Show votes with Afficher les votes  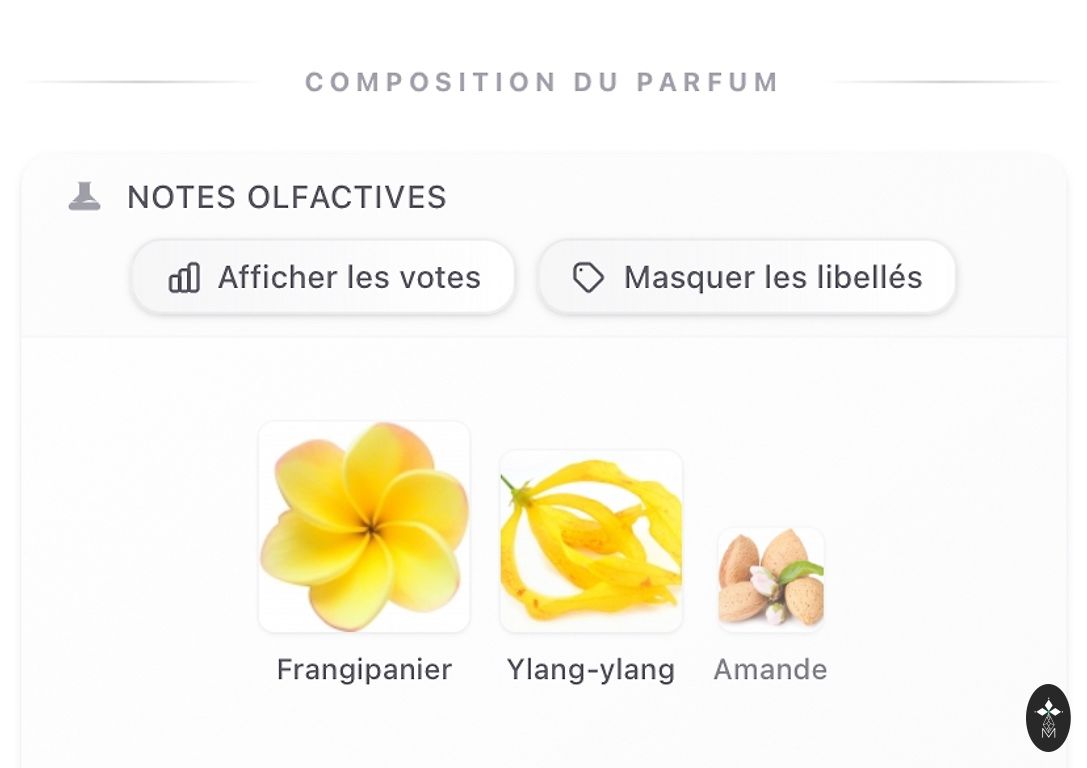click(x=323, y=277)
